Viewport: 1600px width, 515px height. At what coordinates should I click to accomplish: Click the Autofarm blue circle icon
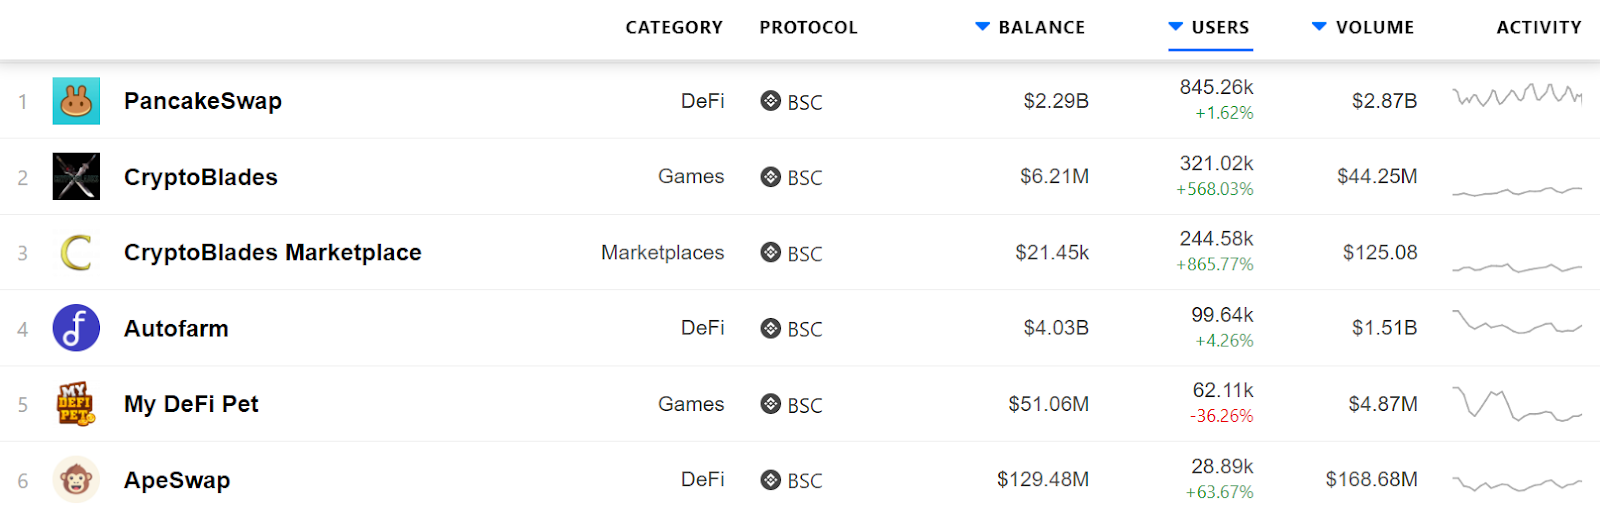(76, 328)
